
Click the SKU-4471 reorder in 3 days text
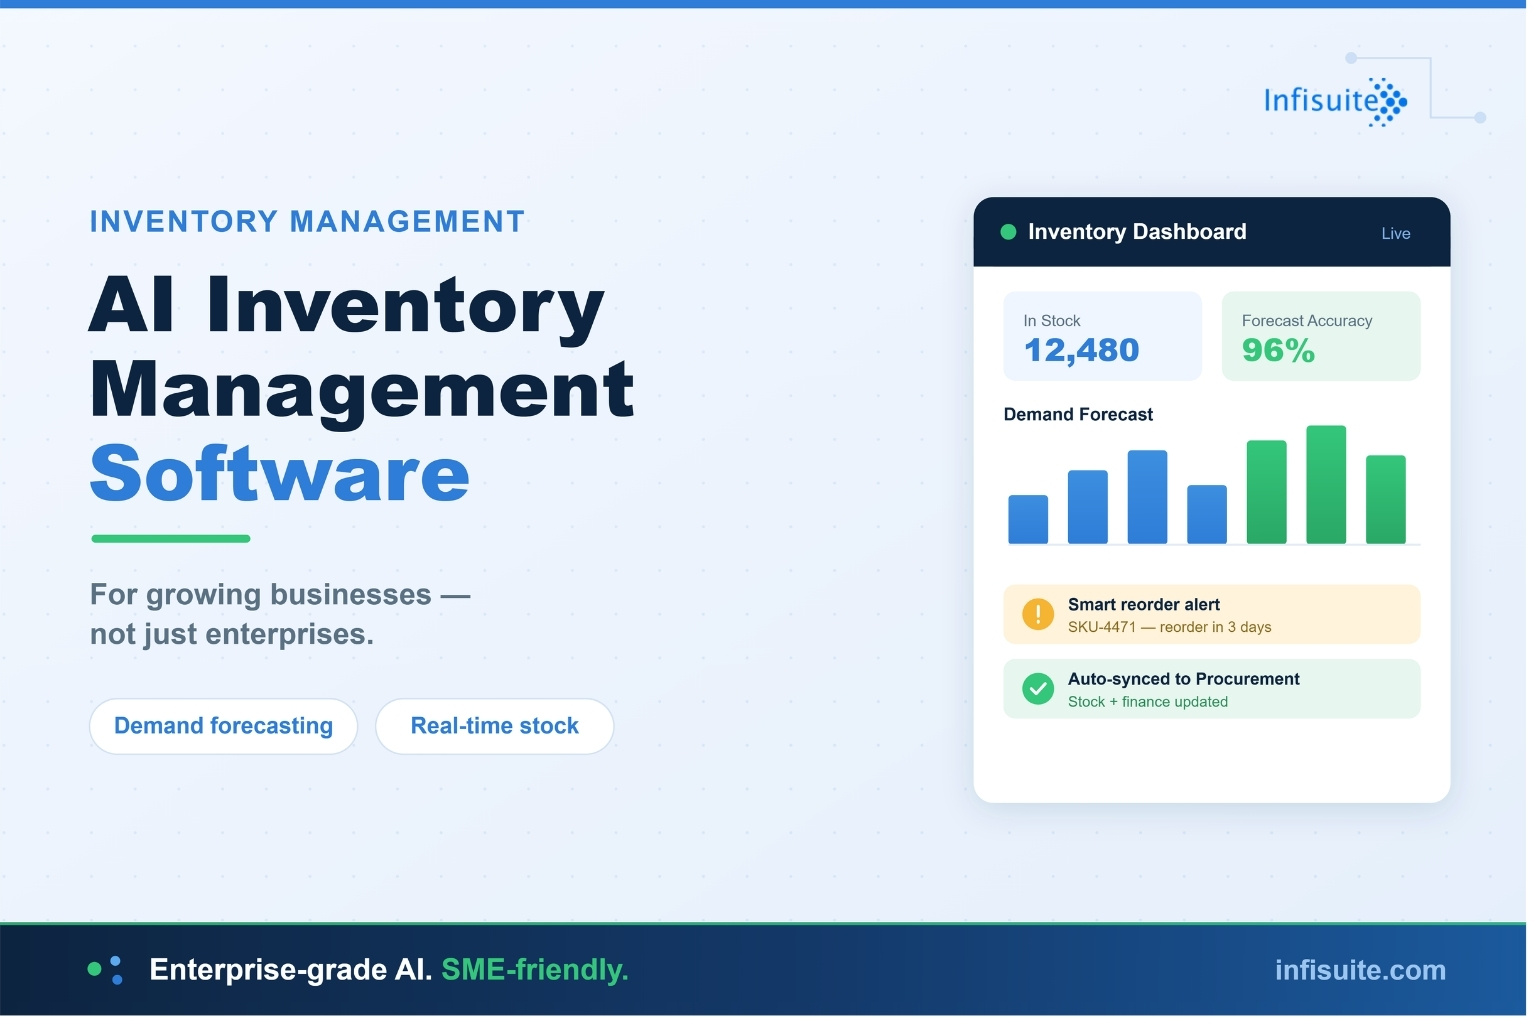click(x=1169, y=627)
